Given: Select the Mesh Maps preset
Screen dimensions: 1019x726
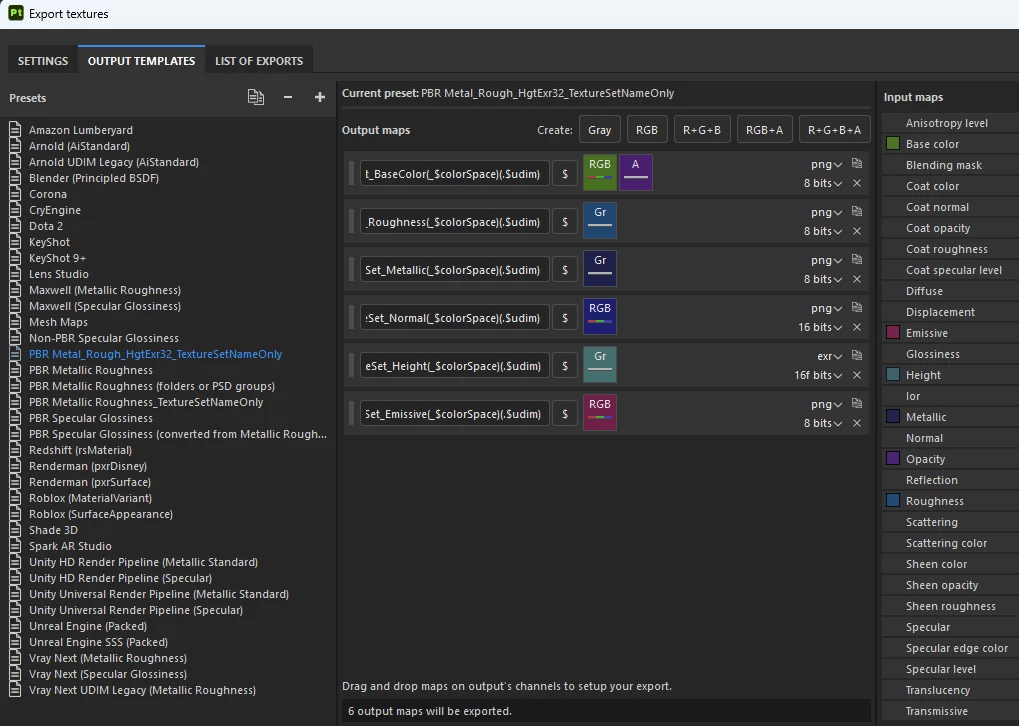Looking at the screenshot, I should coord(58,322).
